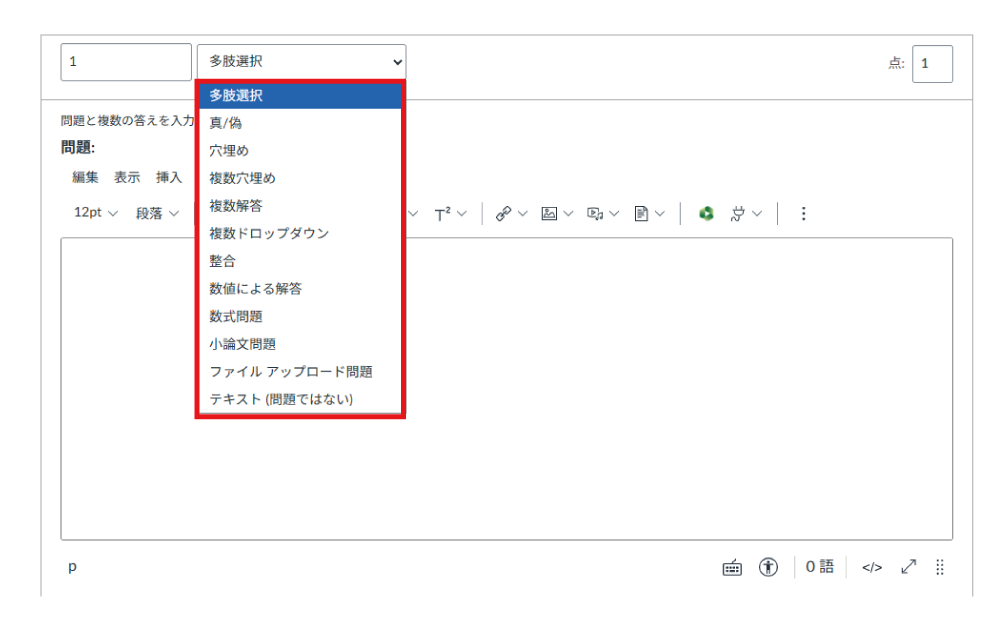The width and height of the screenshot is (1000, 625).
Task: Open the overflow menu with three dots
Action: click(804, 213)
